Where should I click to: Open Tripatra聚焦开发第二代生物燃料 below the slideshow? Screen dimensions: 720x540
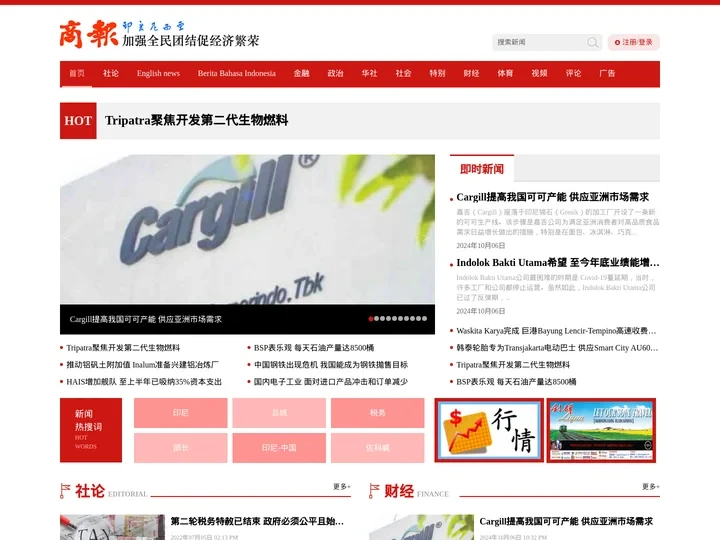click(x=123, y=348)
